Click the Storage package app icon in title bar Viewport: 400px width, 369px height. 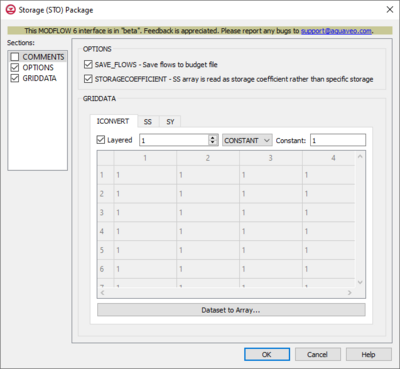11,10
